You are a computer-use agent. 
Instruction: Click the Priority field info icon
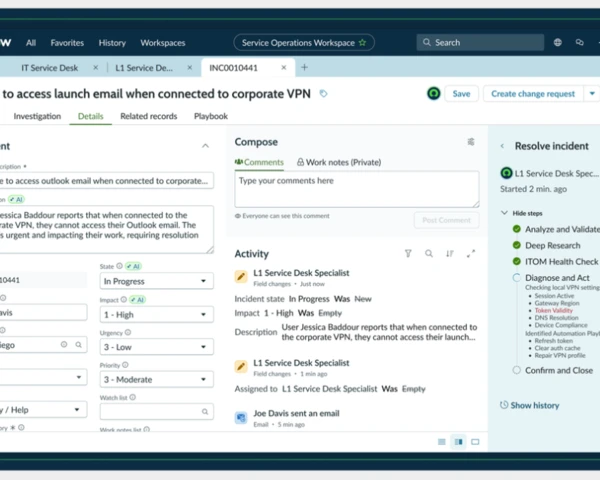pos(125,365)
